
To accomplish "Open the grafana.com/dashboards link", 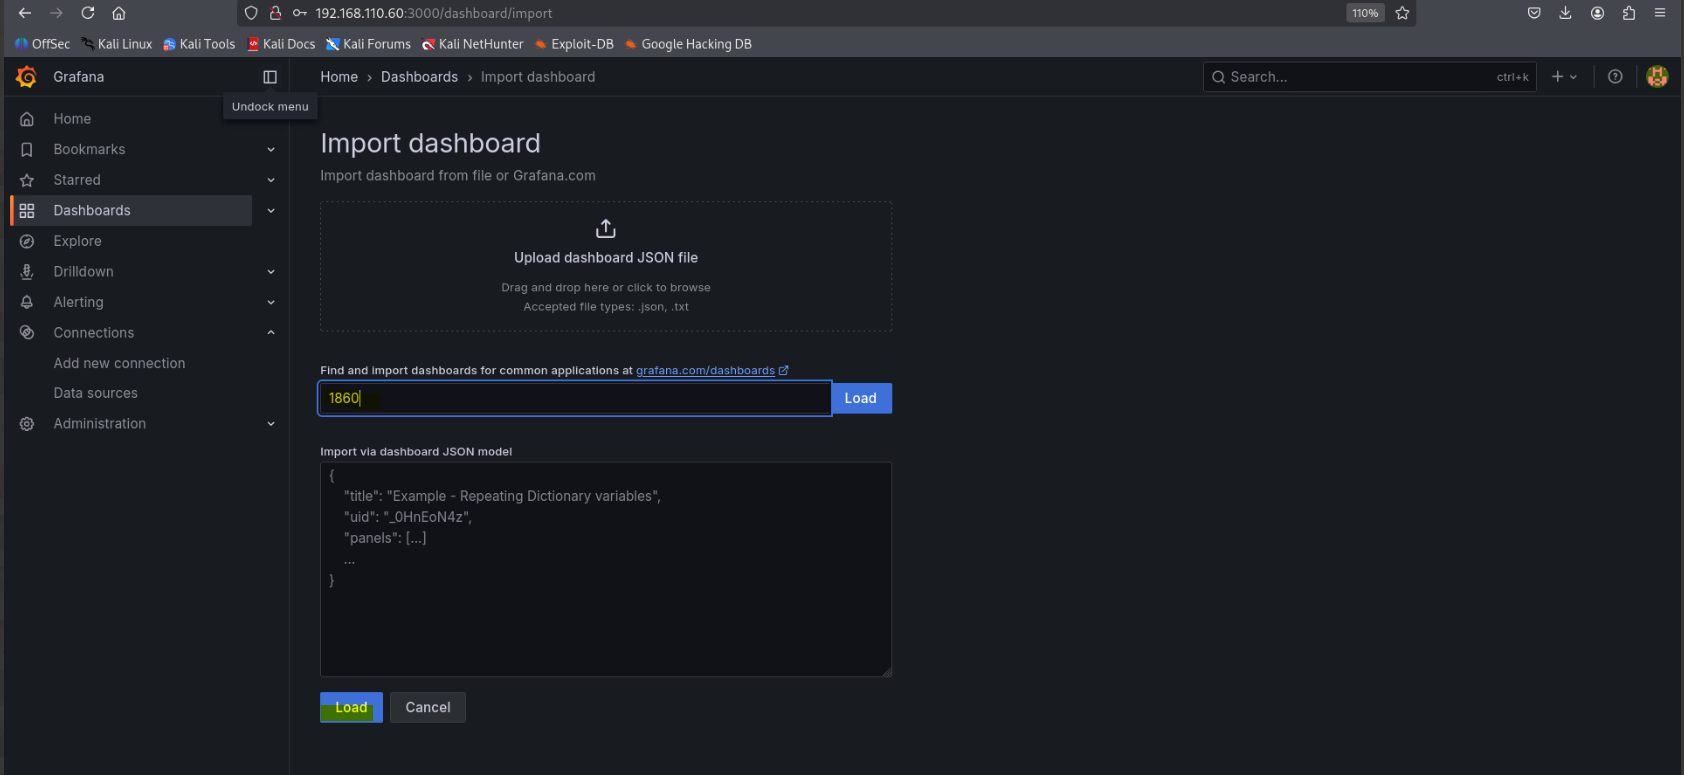I will [x=705, y=370].
